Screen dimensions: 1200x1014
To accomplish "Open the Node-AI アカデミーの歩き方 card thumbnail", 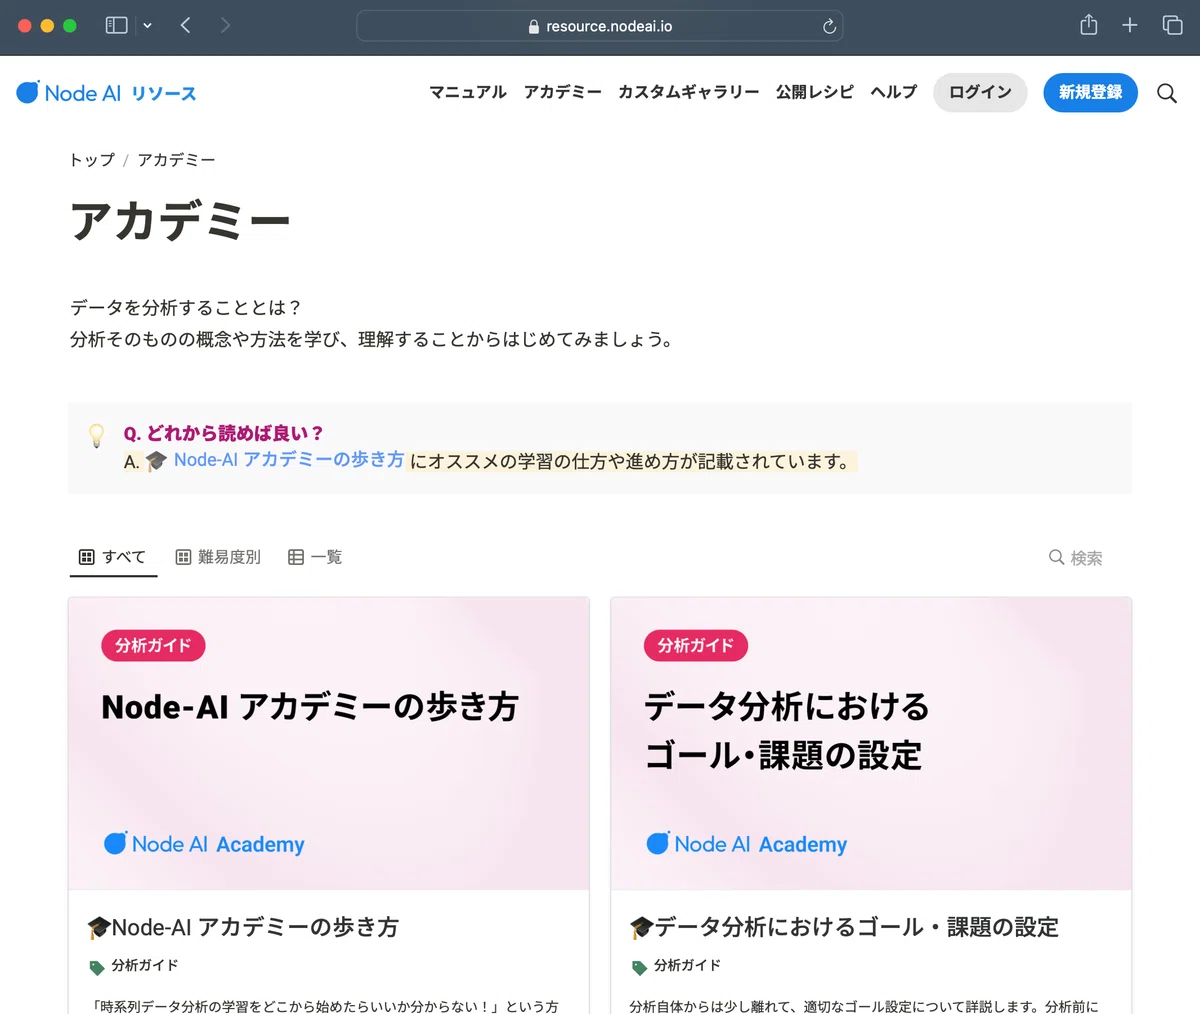I will click(329, 744).
